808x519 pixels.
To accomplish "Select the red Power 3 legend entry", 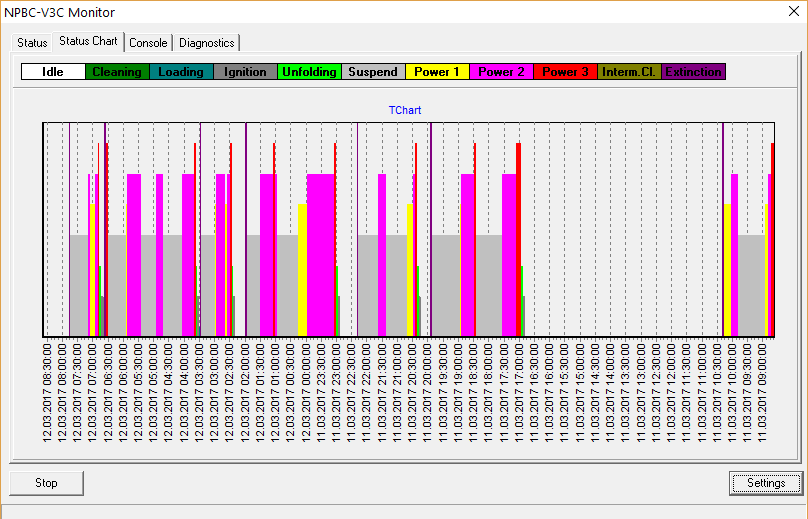I will [565, 72].
